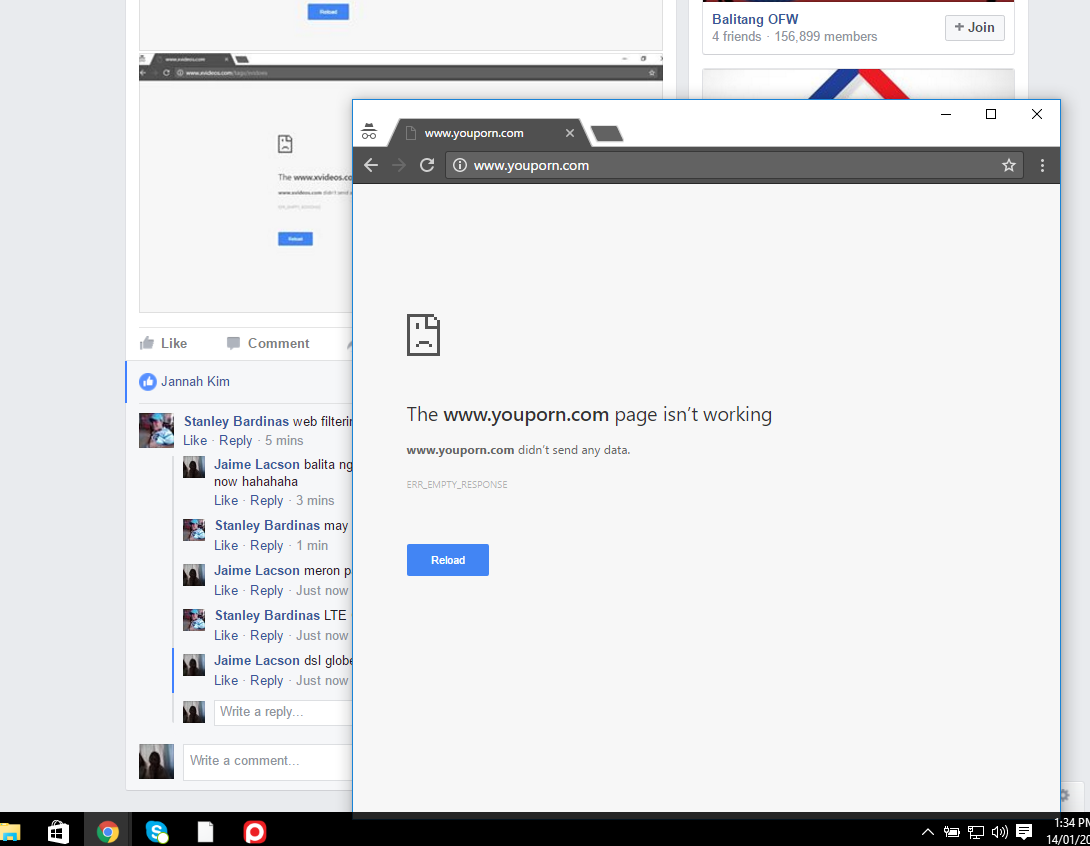Click Write a reply input field
Image resolution: width=1090 pixels, height=846 pixels.
pos(284,713)
